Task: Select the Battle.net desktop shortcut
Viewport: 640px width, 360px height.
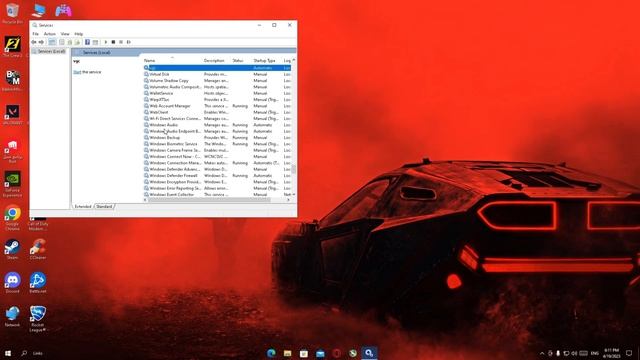Action: 38,283
